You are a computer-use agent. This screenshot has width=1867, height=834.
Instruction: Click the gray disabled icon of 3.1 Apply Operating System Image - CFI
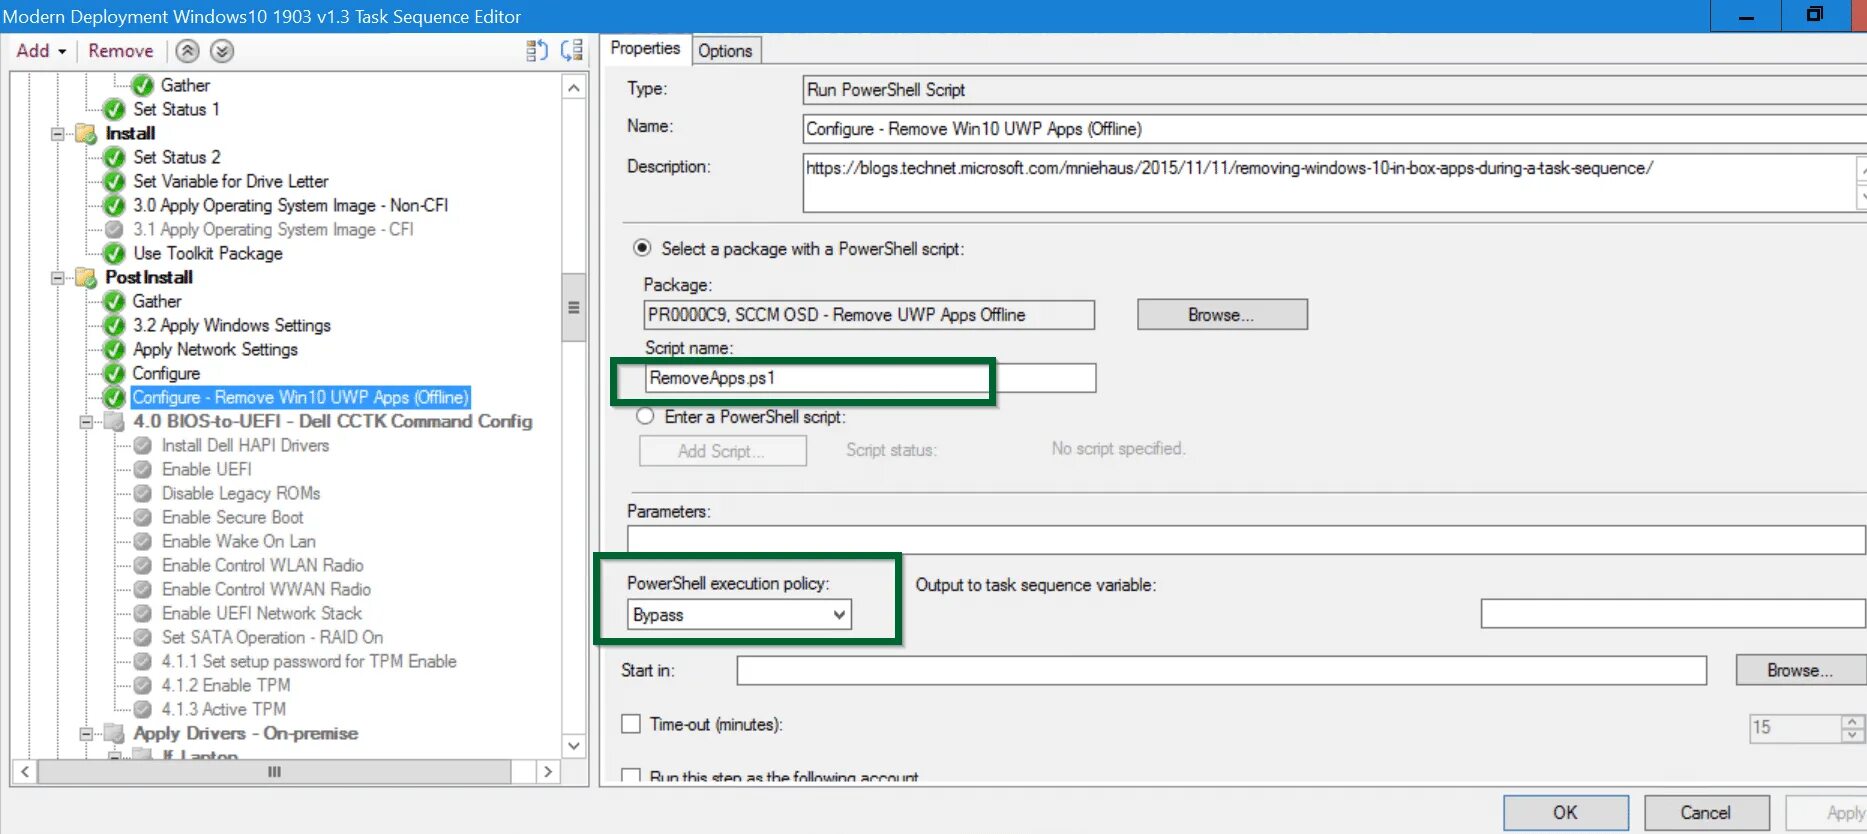tap(115, 229)
